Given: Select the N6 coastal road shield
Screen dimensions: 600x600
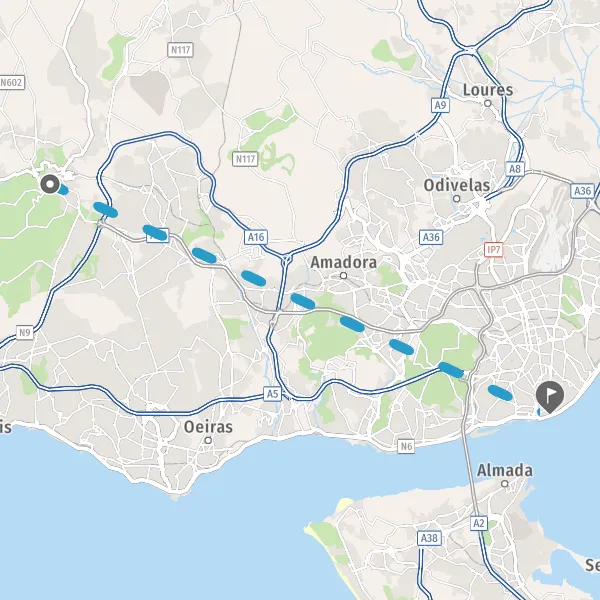Looking at the screenshot, I should click(x=406, y=446).
